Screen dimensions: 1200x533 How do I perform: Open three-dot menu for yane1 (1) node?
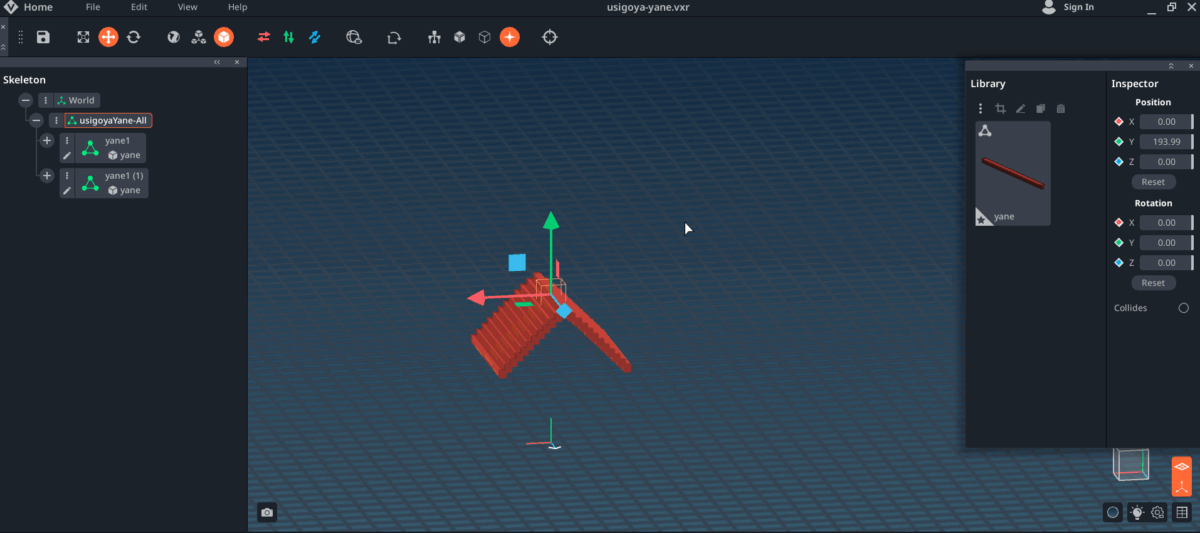(x=67, y=176)
